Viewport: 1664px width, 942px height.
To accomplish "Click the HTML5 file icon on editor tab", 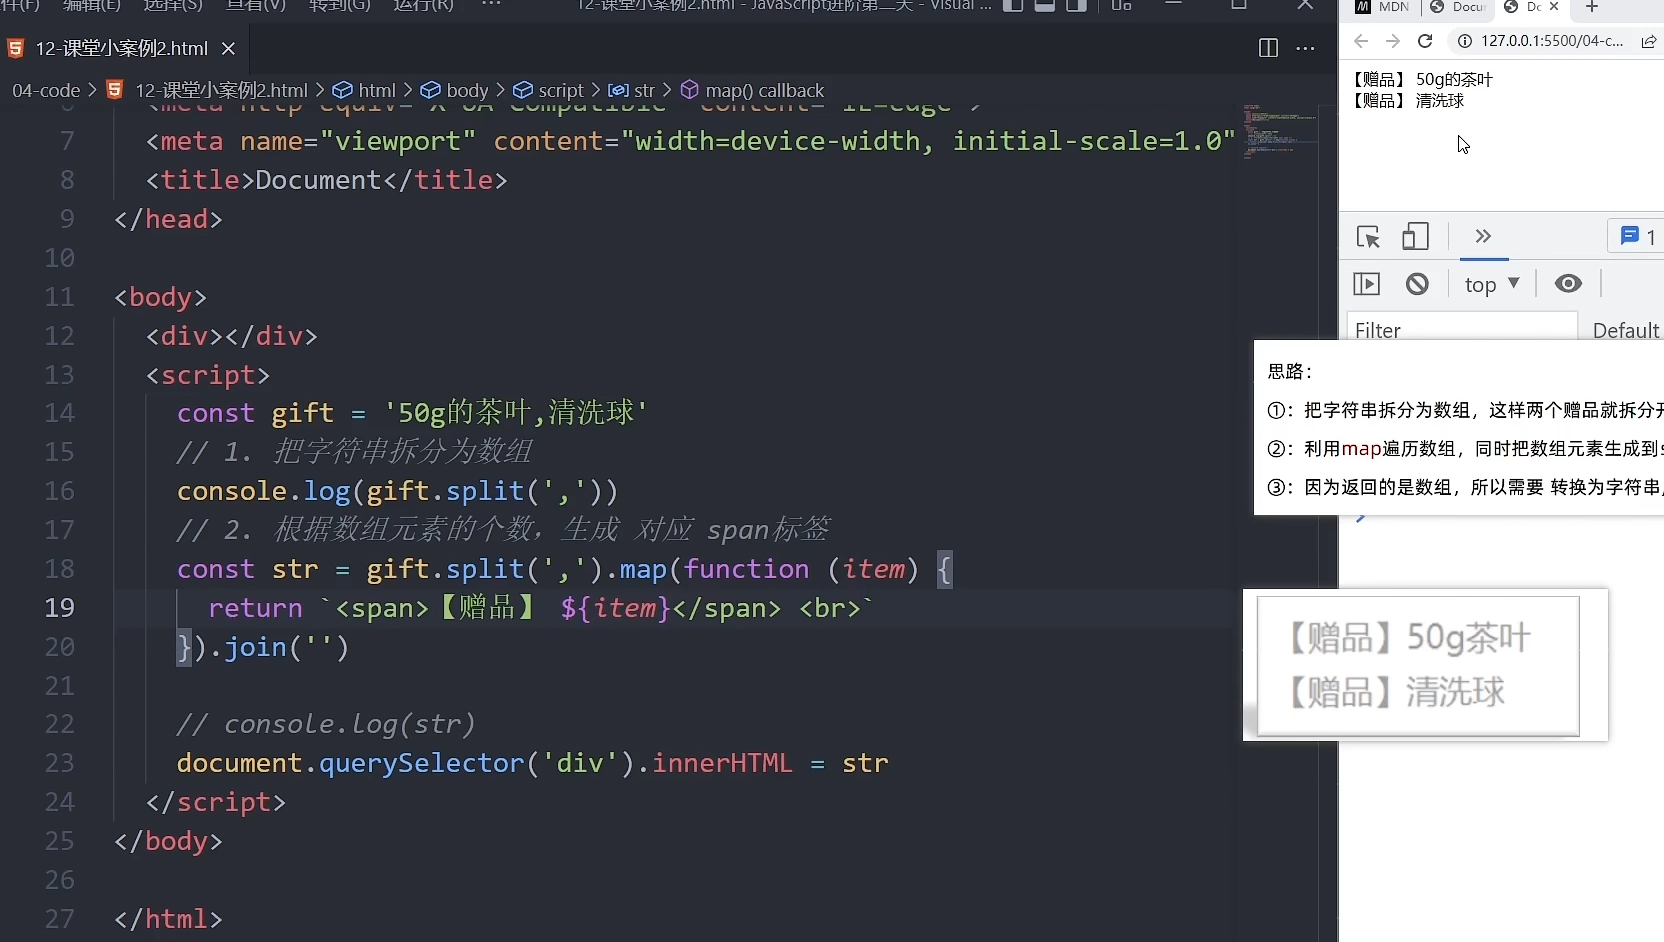I will click(x=16, y=48).
